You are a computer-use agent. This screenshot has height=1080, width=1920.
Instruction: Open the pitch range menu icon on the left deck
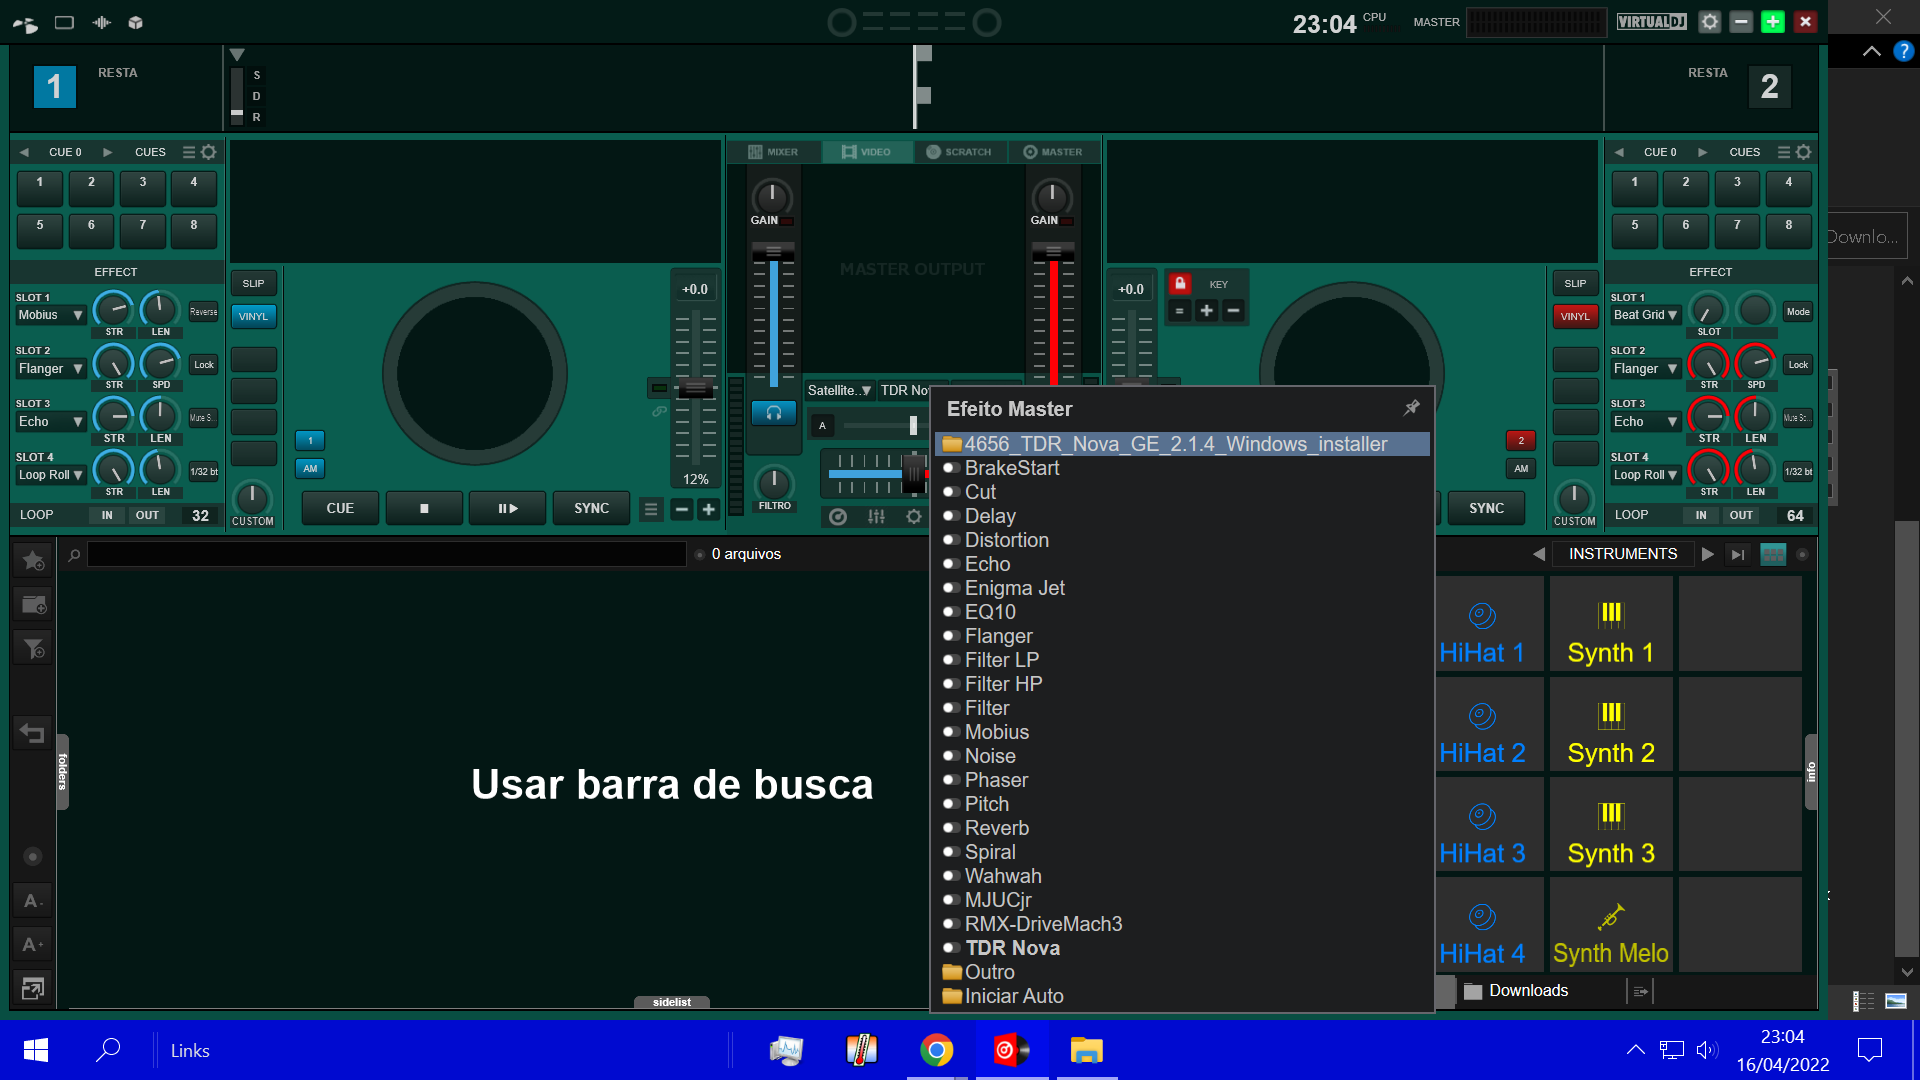pos(651,509)
